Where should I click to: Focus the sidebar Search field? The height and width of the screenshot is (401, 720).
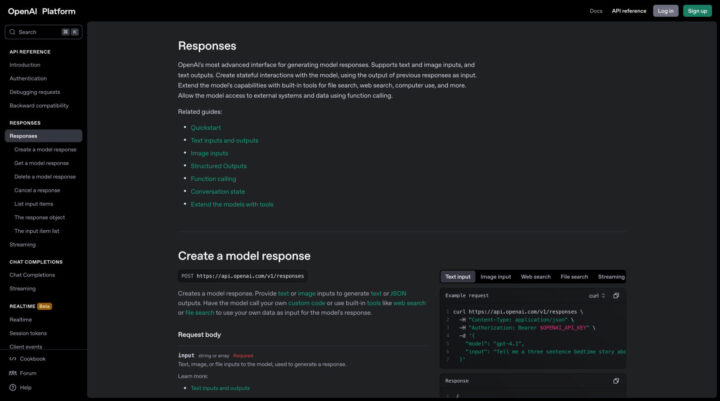(43, 32)
